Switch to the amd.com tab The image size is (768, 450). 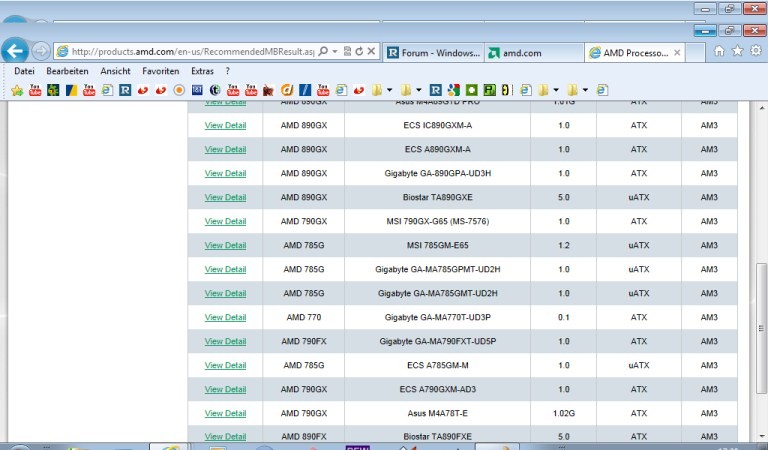[x=534, y=53]
